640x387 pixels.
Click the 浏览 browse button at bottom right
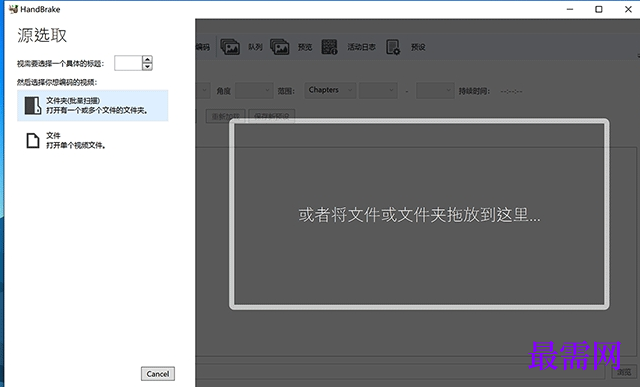point(624,372)
